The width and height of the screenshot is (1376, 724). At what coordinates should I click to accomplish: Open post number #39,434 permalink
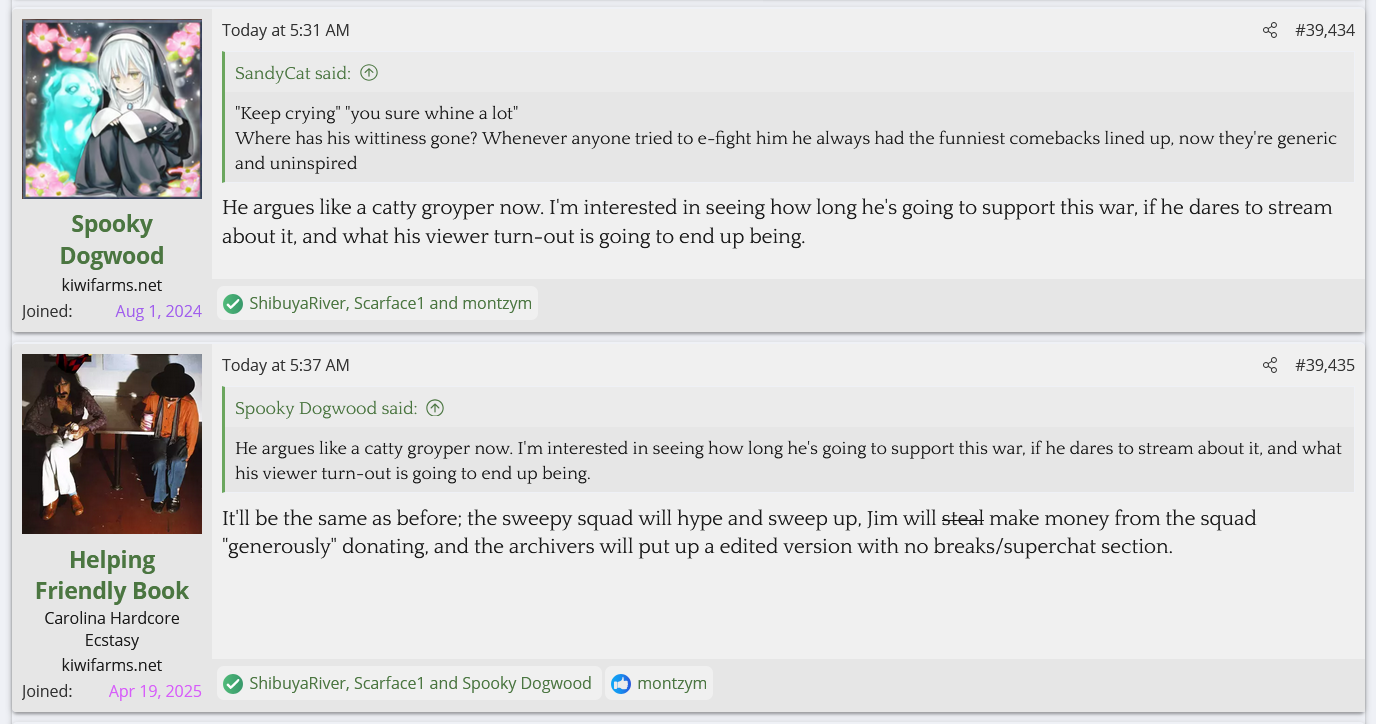[1324, 30]
